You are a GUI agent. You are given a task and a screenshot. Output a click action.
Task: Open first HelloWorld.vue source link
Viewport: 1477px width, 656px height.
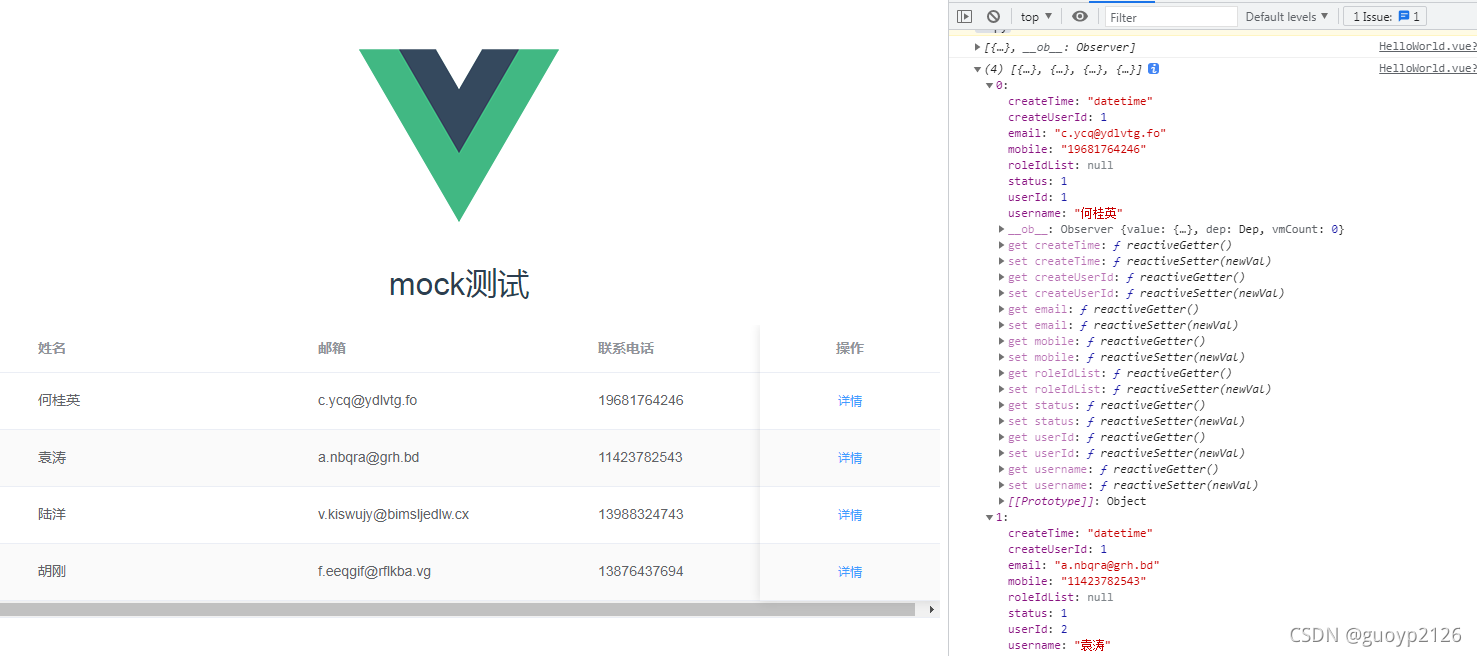1427,47
